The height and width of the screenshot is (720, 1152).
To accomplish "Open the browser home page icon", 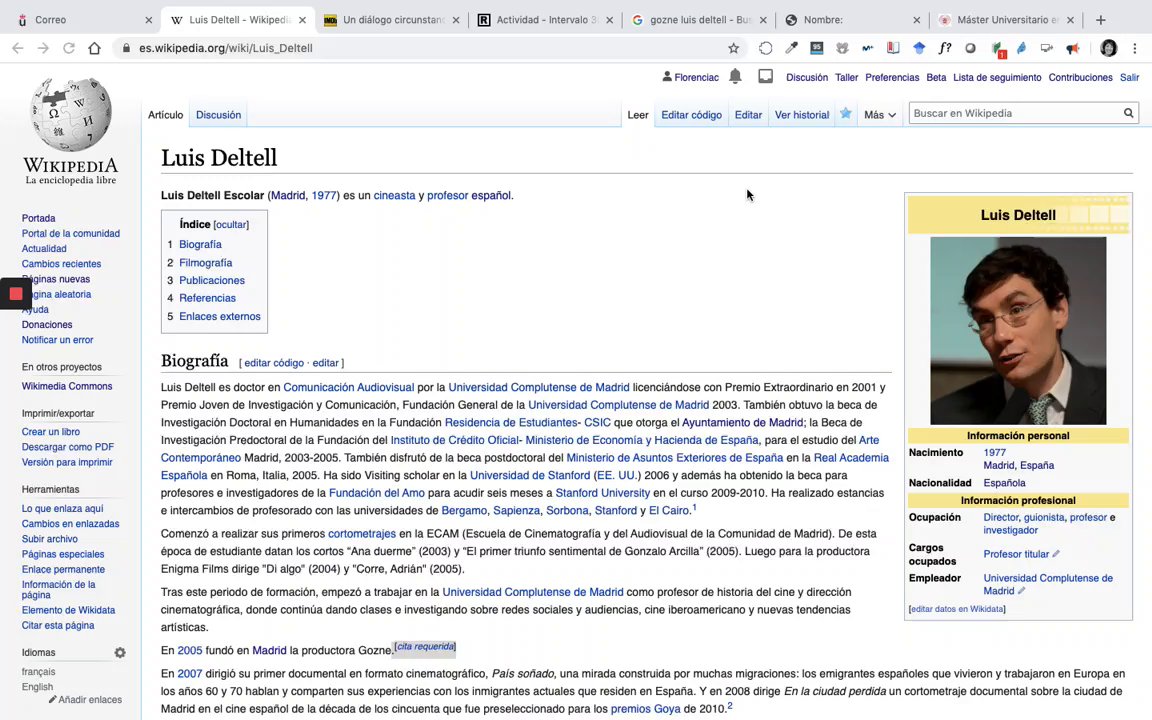I will [x=94, y=48].
